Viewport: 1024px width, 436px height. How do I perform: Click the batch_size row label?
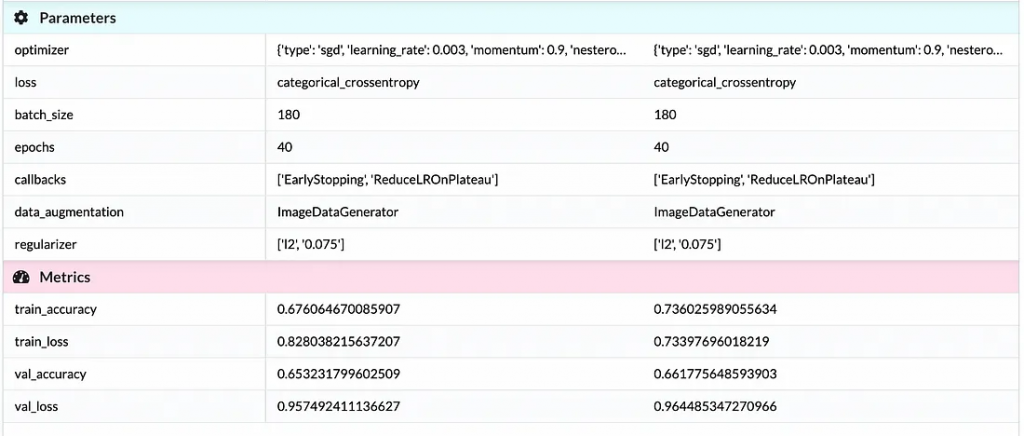point(44,115)
